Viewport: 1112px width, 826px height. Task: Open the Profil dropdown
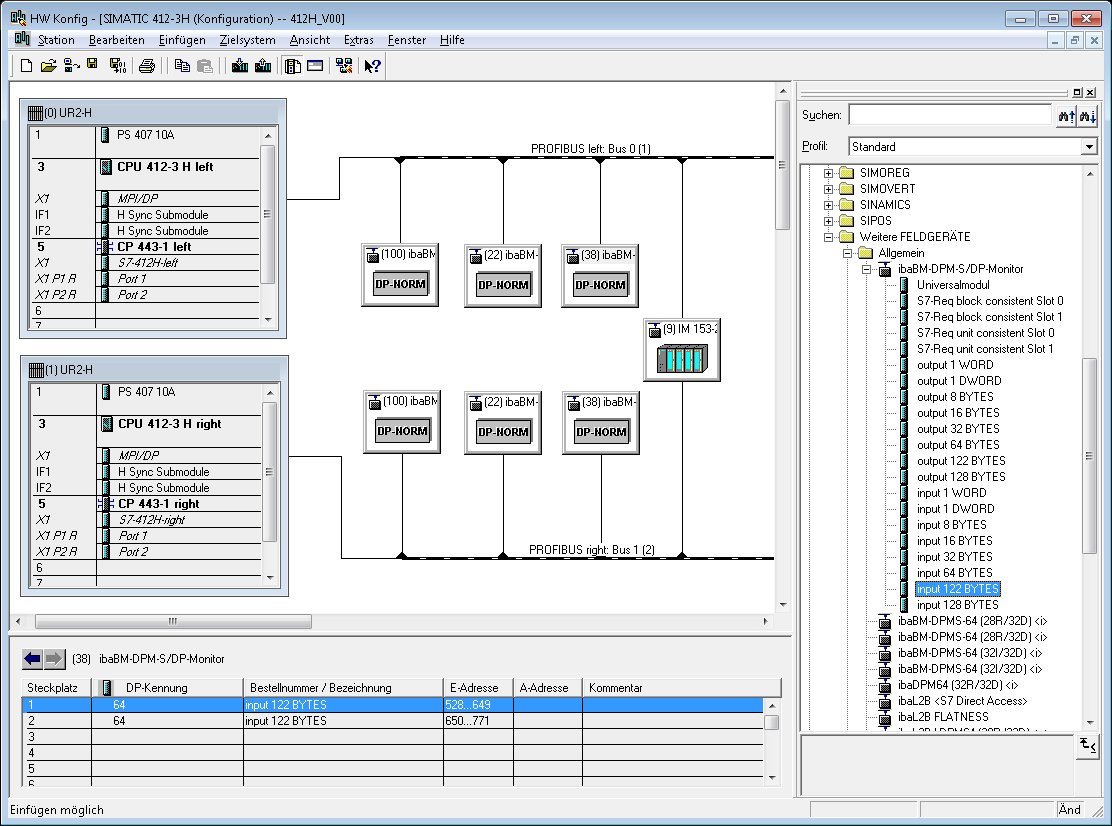click(1089, 147)
